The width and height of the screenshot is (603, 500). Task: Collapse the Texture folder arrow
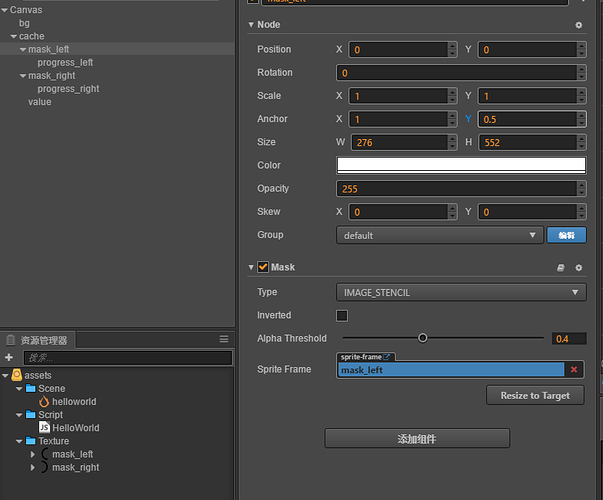click(x=19, y=441)
